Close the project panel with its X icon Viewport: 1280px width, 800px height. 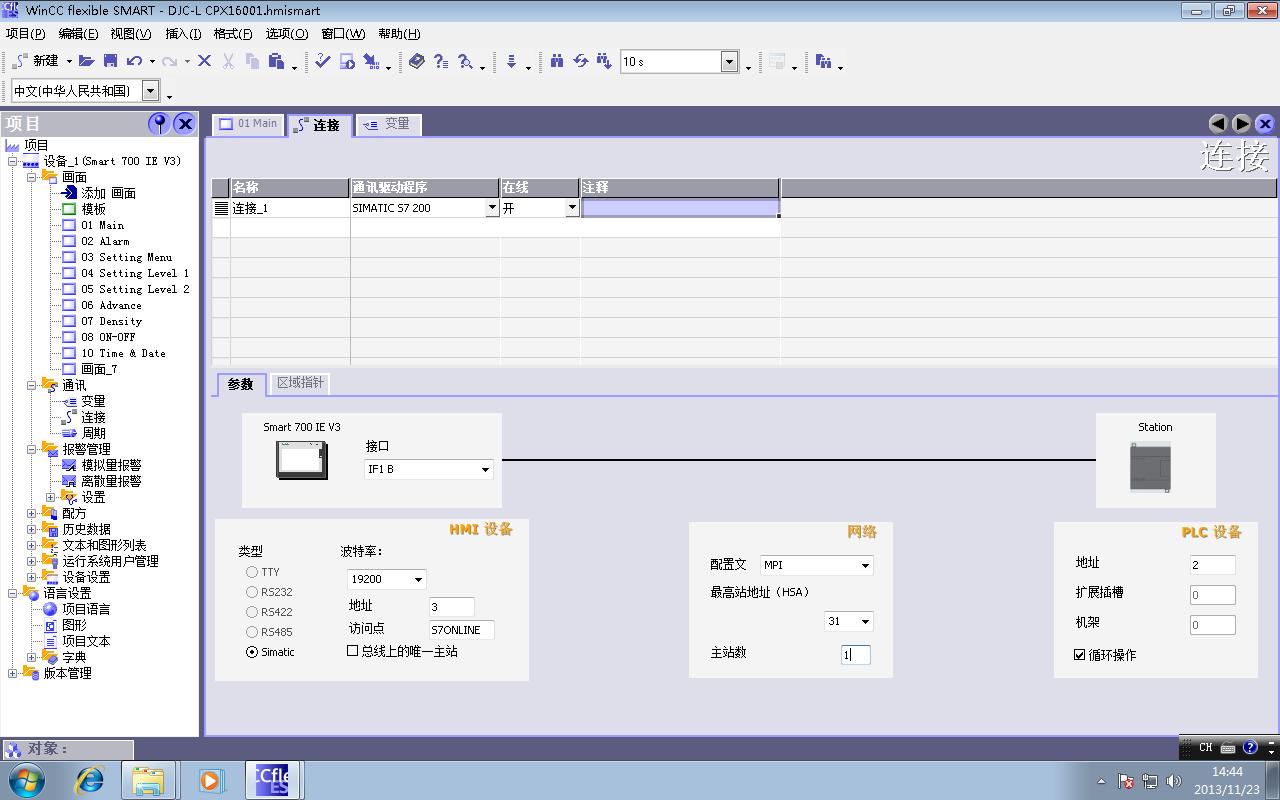click(184, 123)
